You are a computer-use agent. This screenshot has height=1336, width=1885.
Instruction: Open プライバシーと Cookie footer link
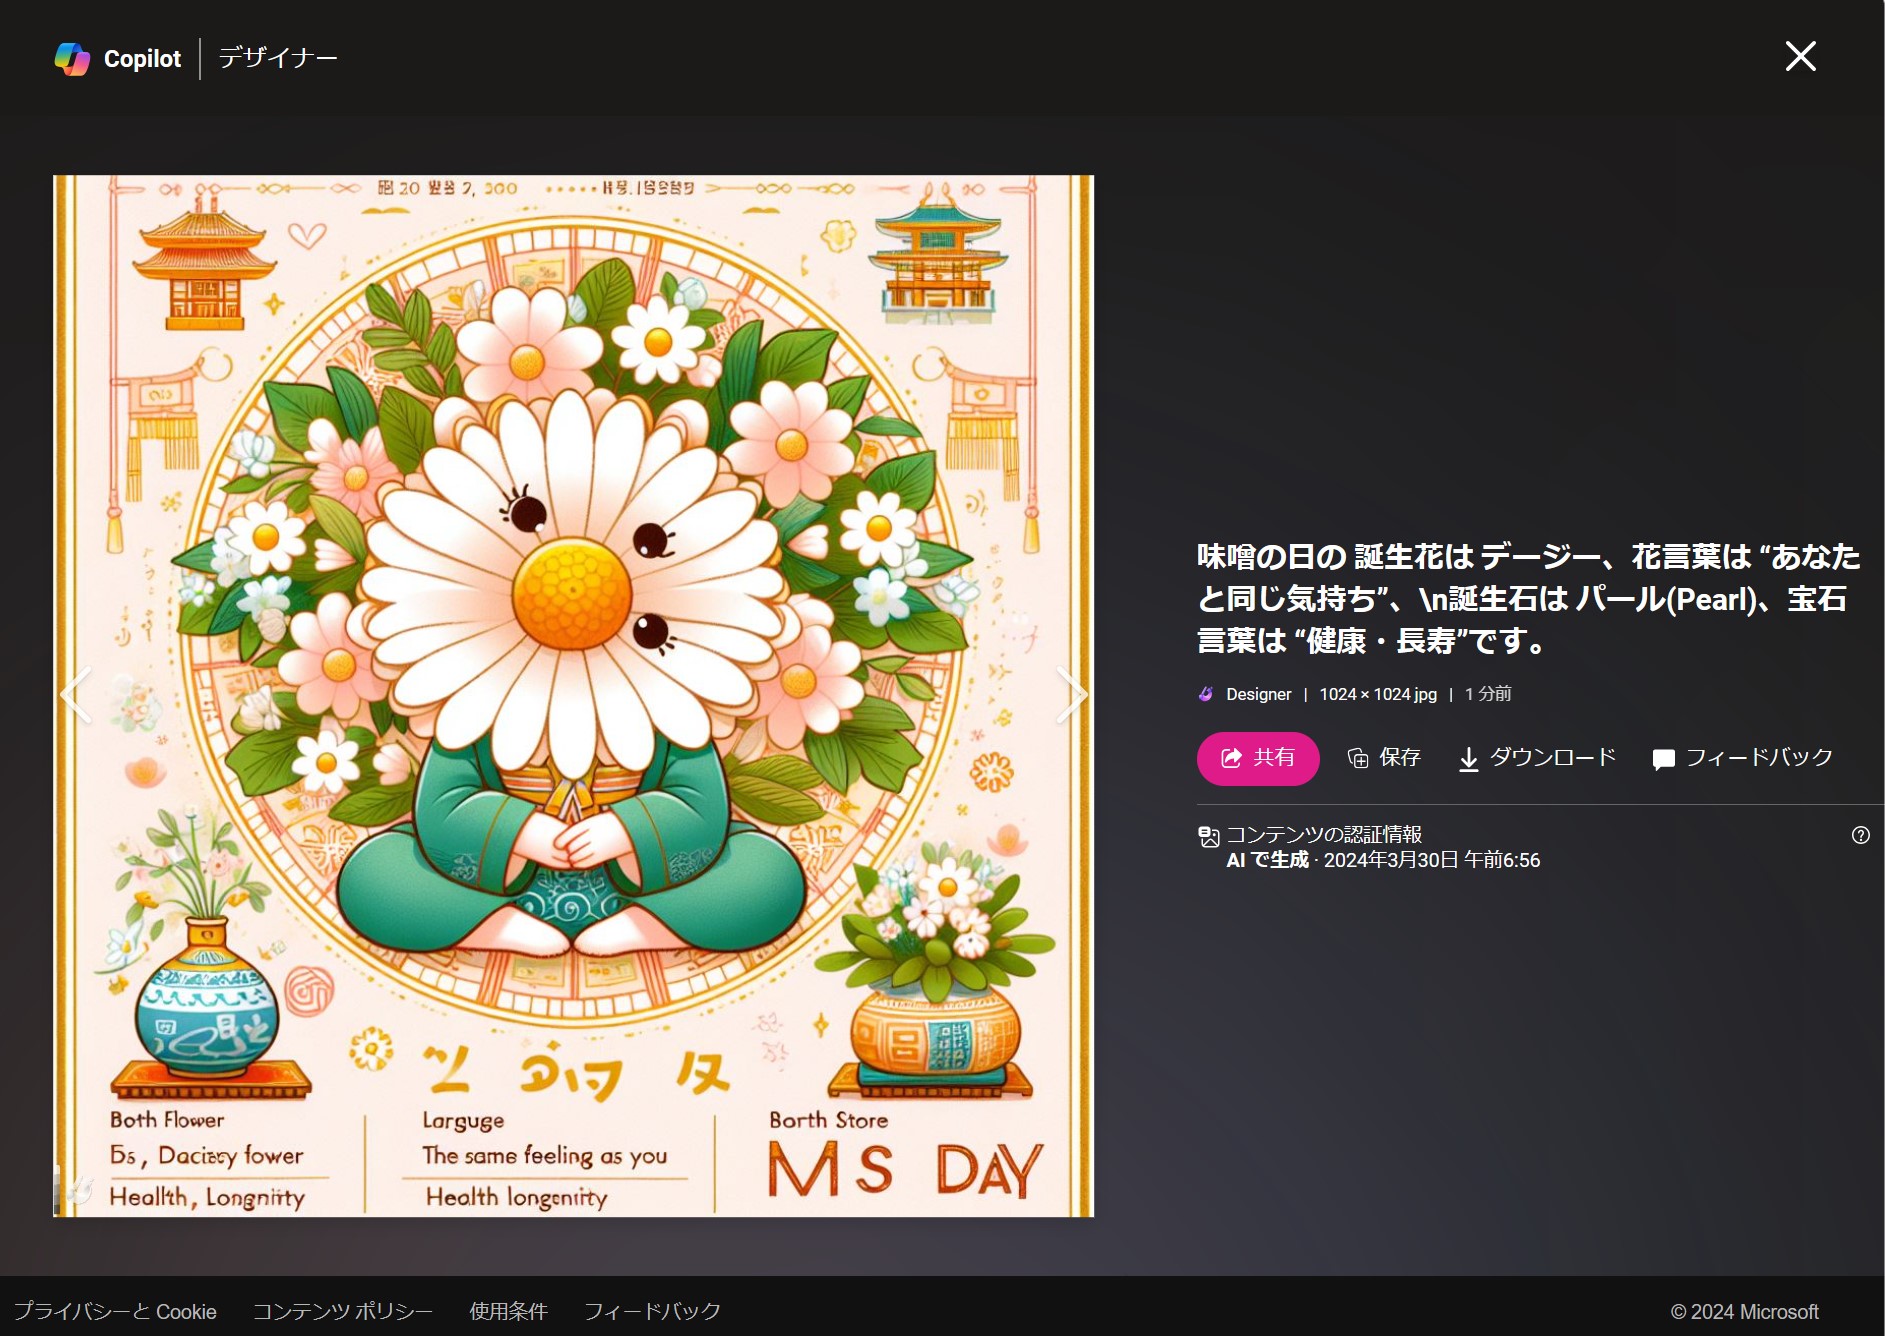tap(116, 1311)
